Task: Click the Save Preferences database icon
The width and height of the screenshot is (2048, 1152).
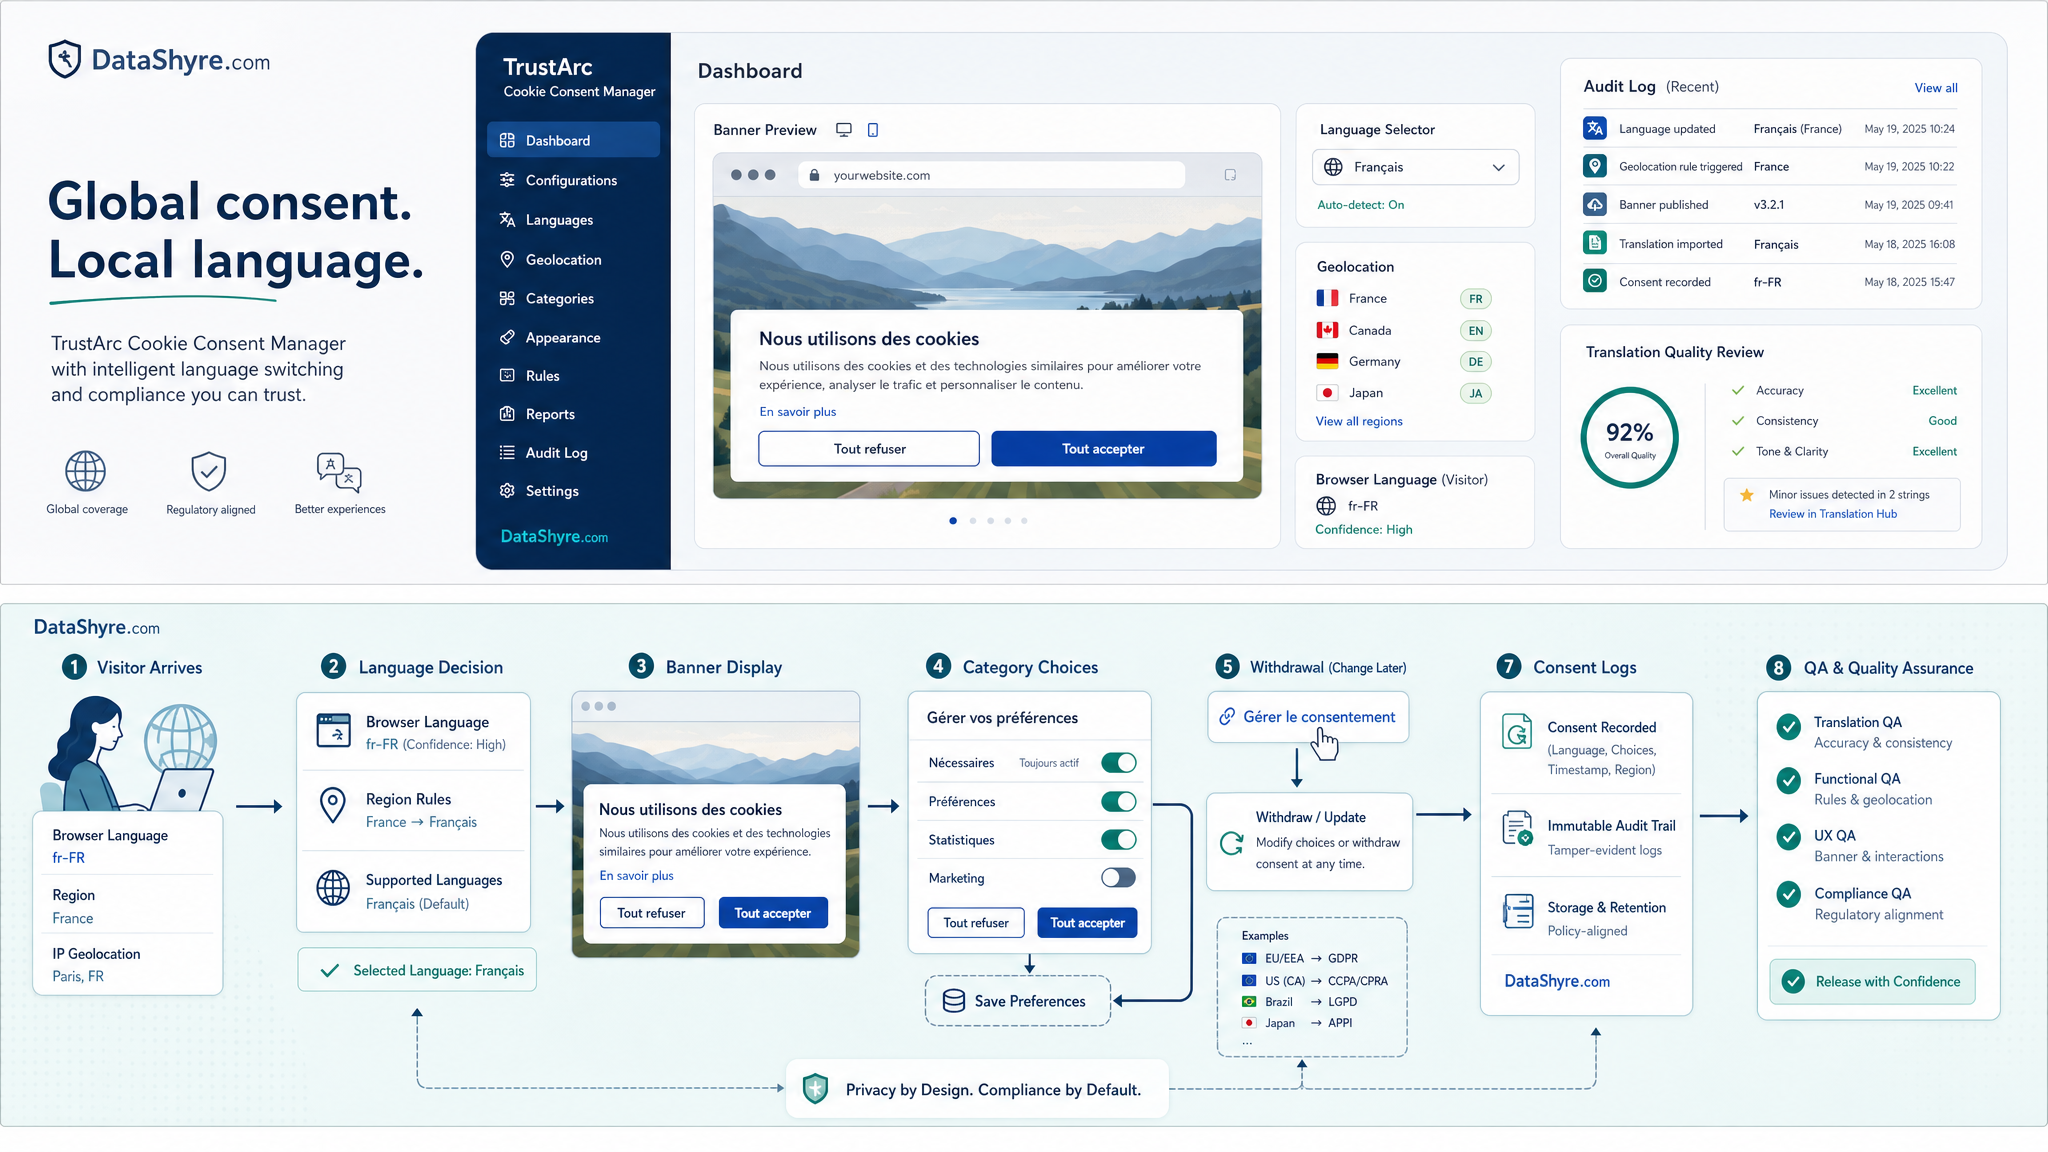Action: click(954, 1001)
